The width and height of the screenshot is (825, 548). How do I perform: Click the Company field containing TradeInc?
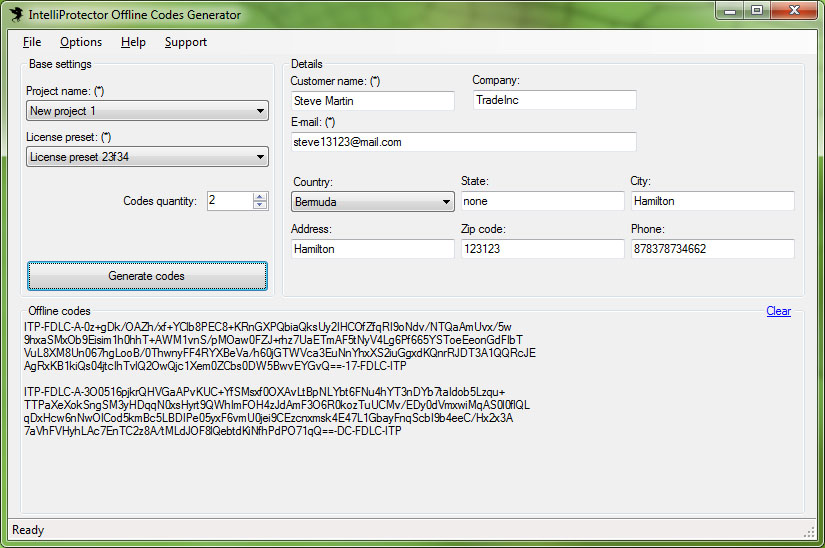coord(555,100)
